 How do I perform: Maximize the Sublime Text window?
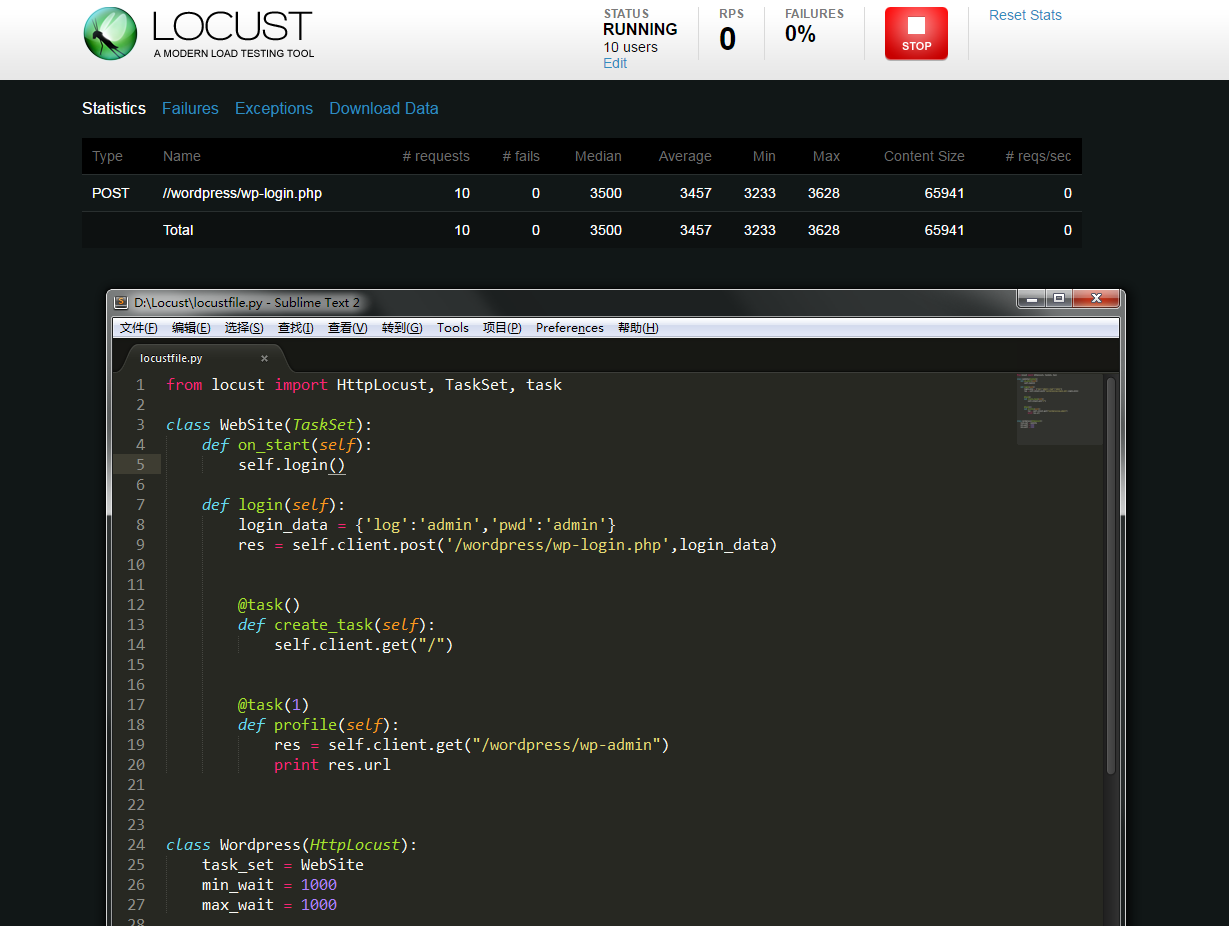coord(1059,298)
